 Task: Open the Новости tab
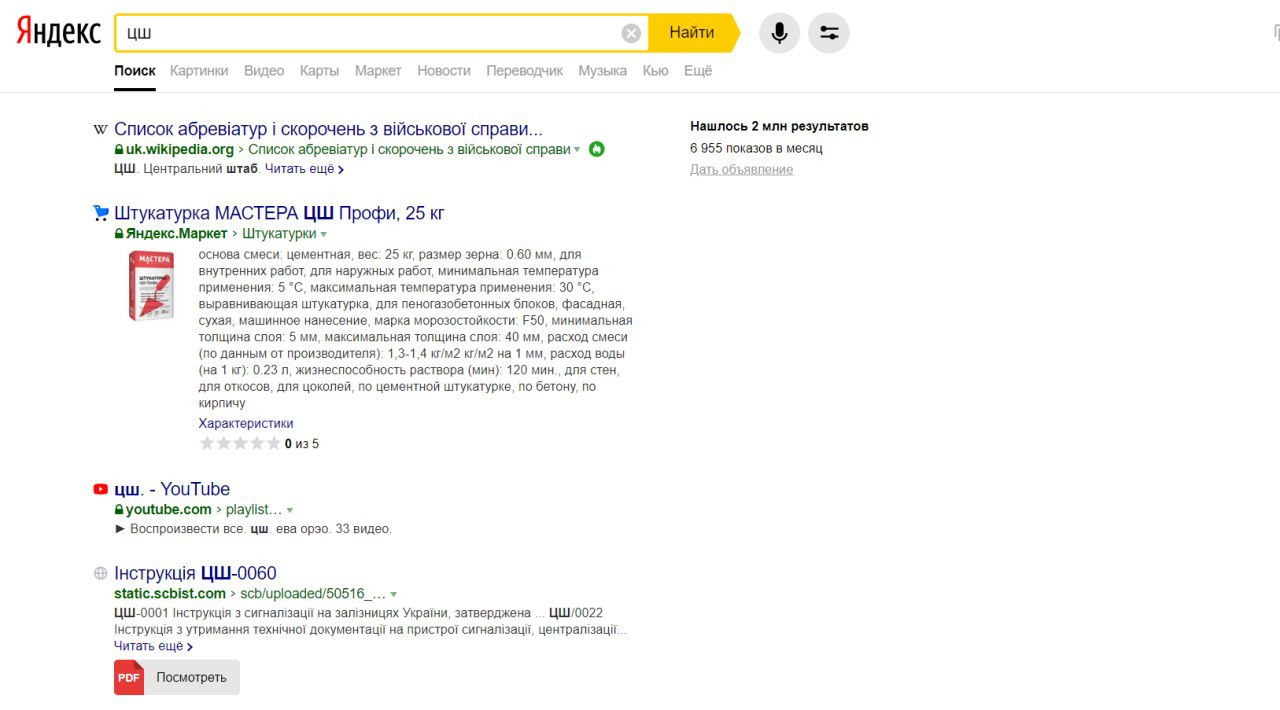tap(444, 71)
